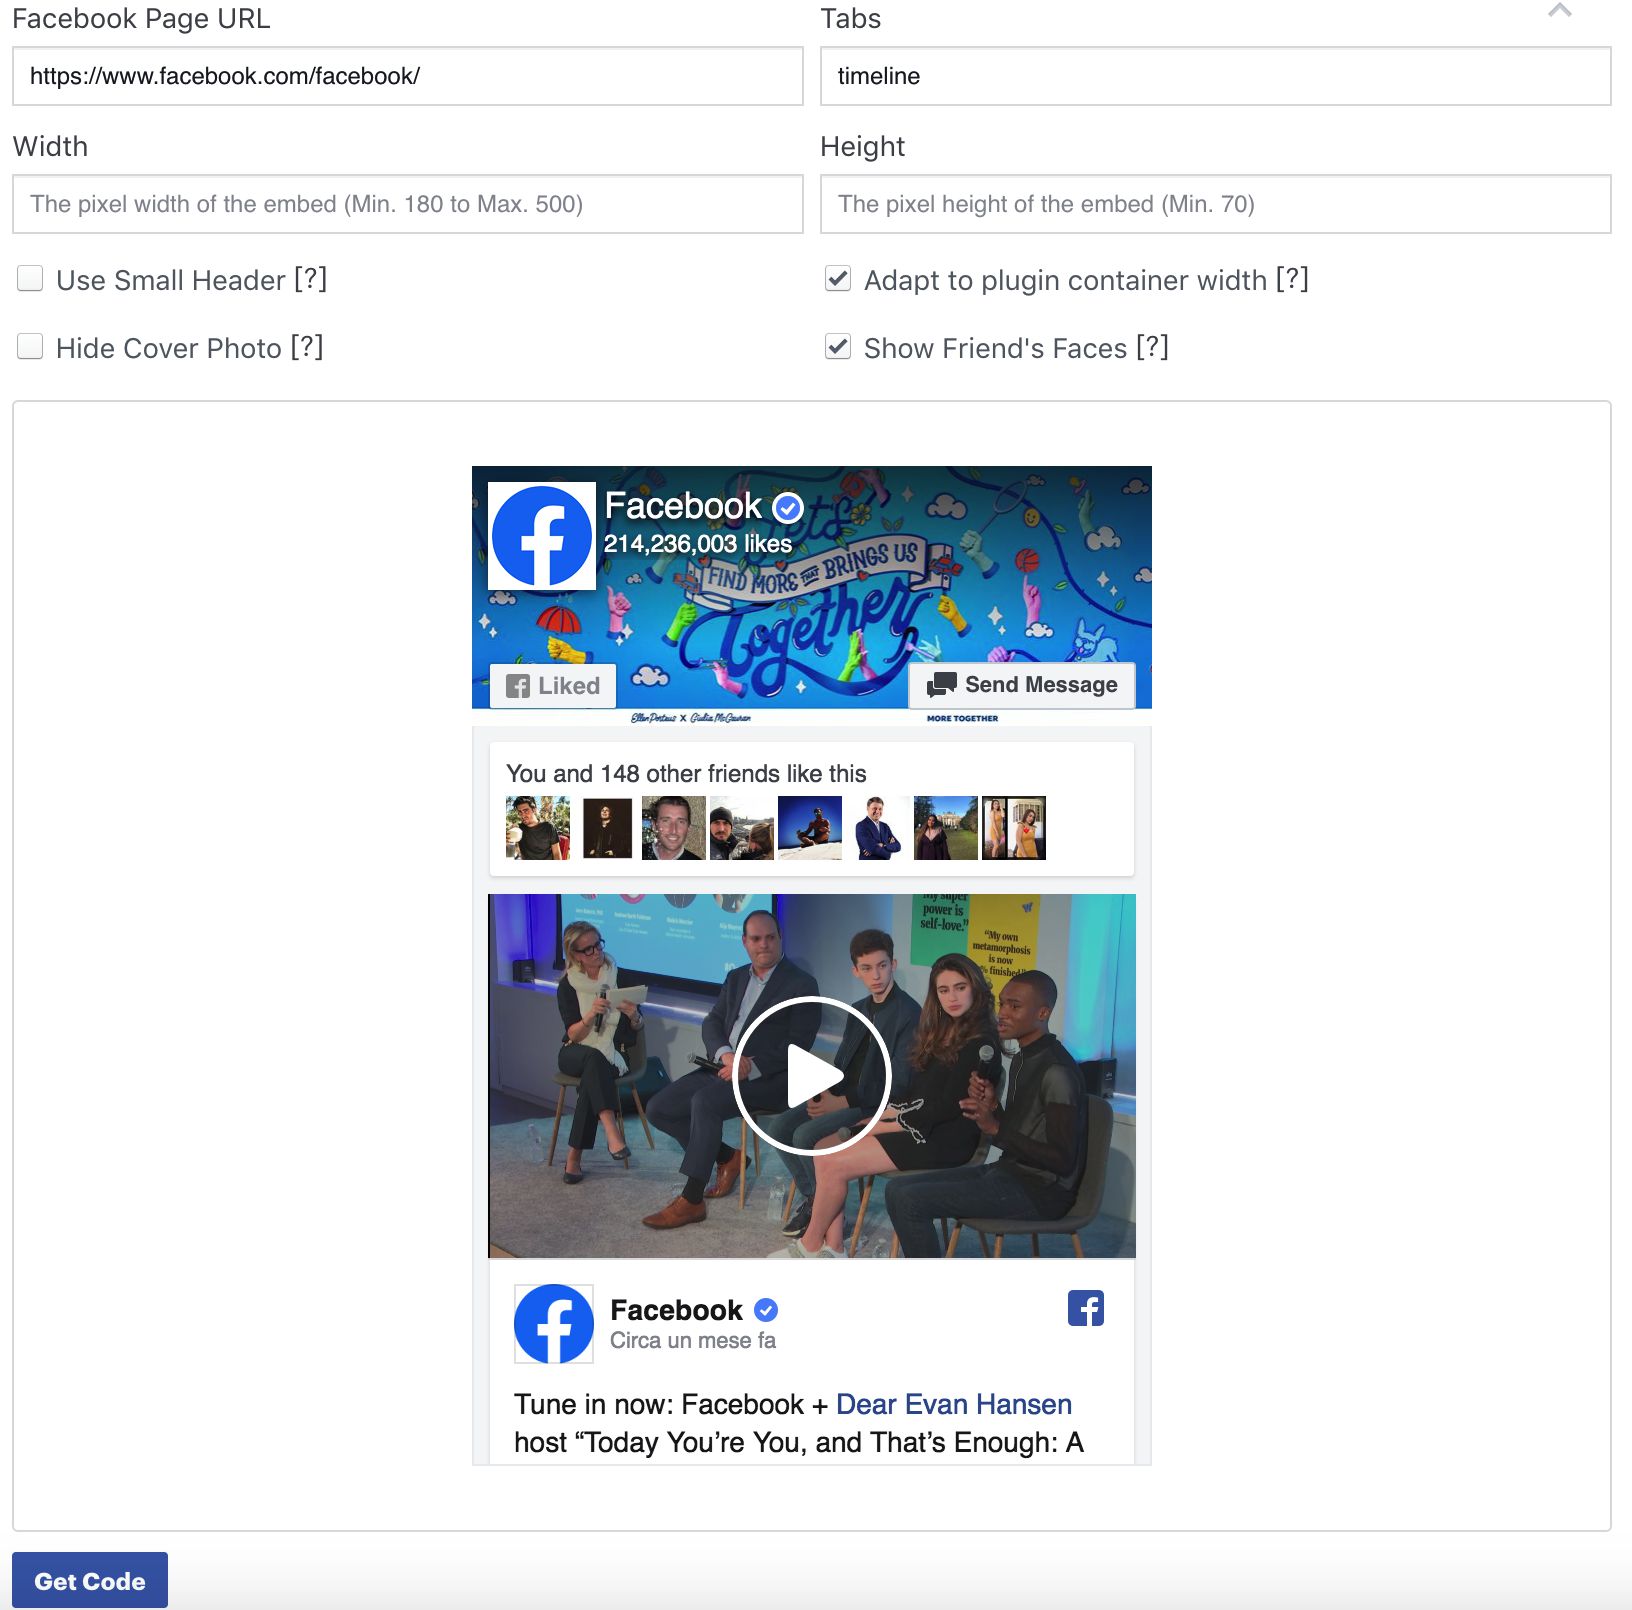Viewport: 1632px width, 1610px height.
Task: Click help marker next to Use Small Header
Action: coord(310,279)
